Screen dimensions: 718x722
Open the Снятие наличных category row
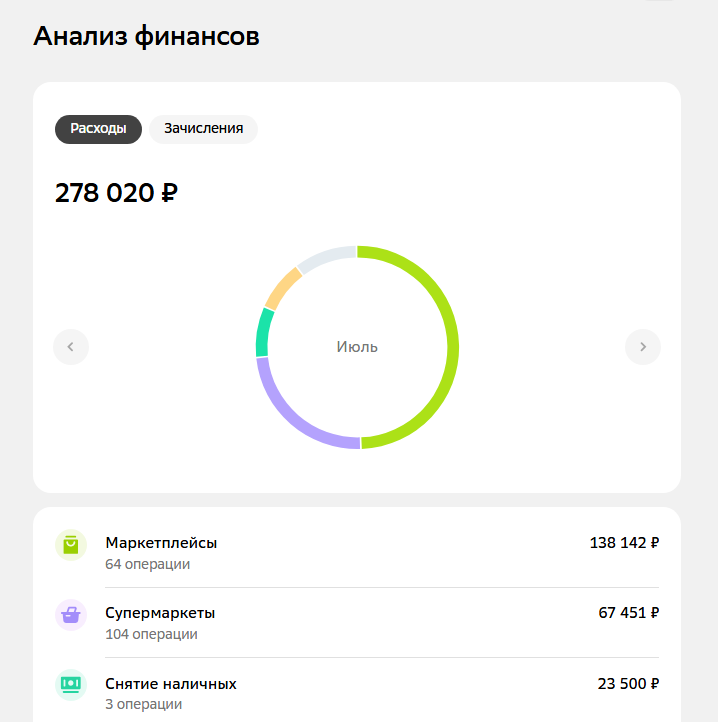[x=357, y=693]
